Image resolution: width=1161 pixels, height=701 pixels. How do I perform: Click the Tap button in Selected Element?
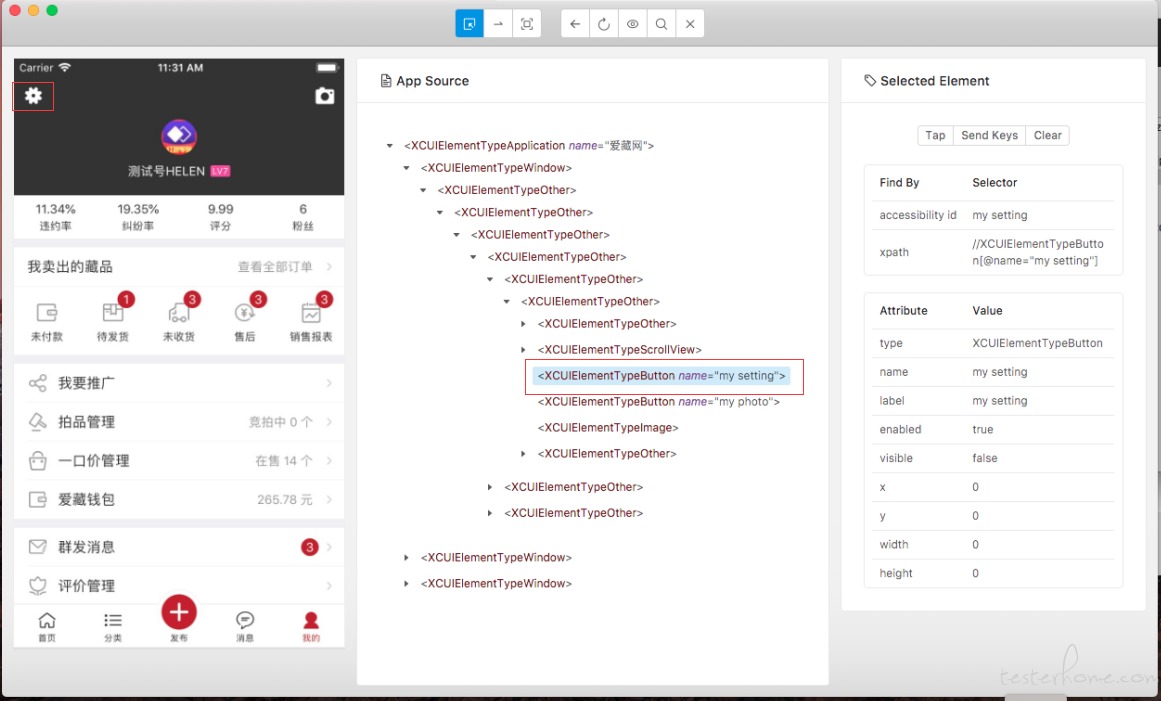935,135
